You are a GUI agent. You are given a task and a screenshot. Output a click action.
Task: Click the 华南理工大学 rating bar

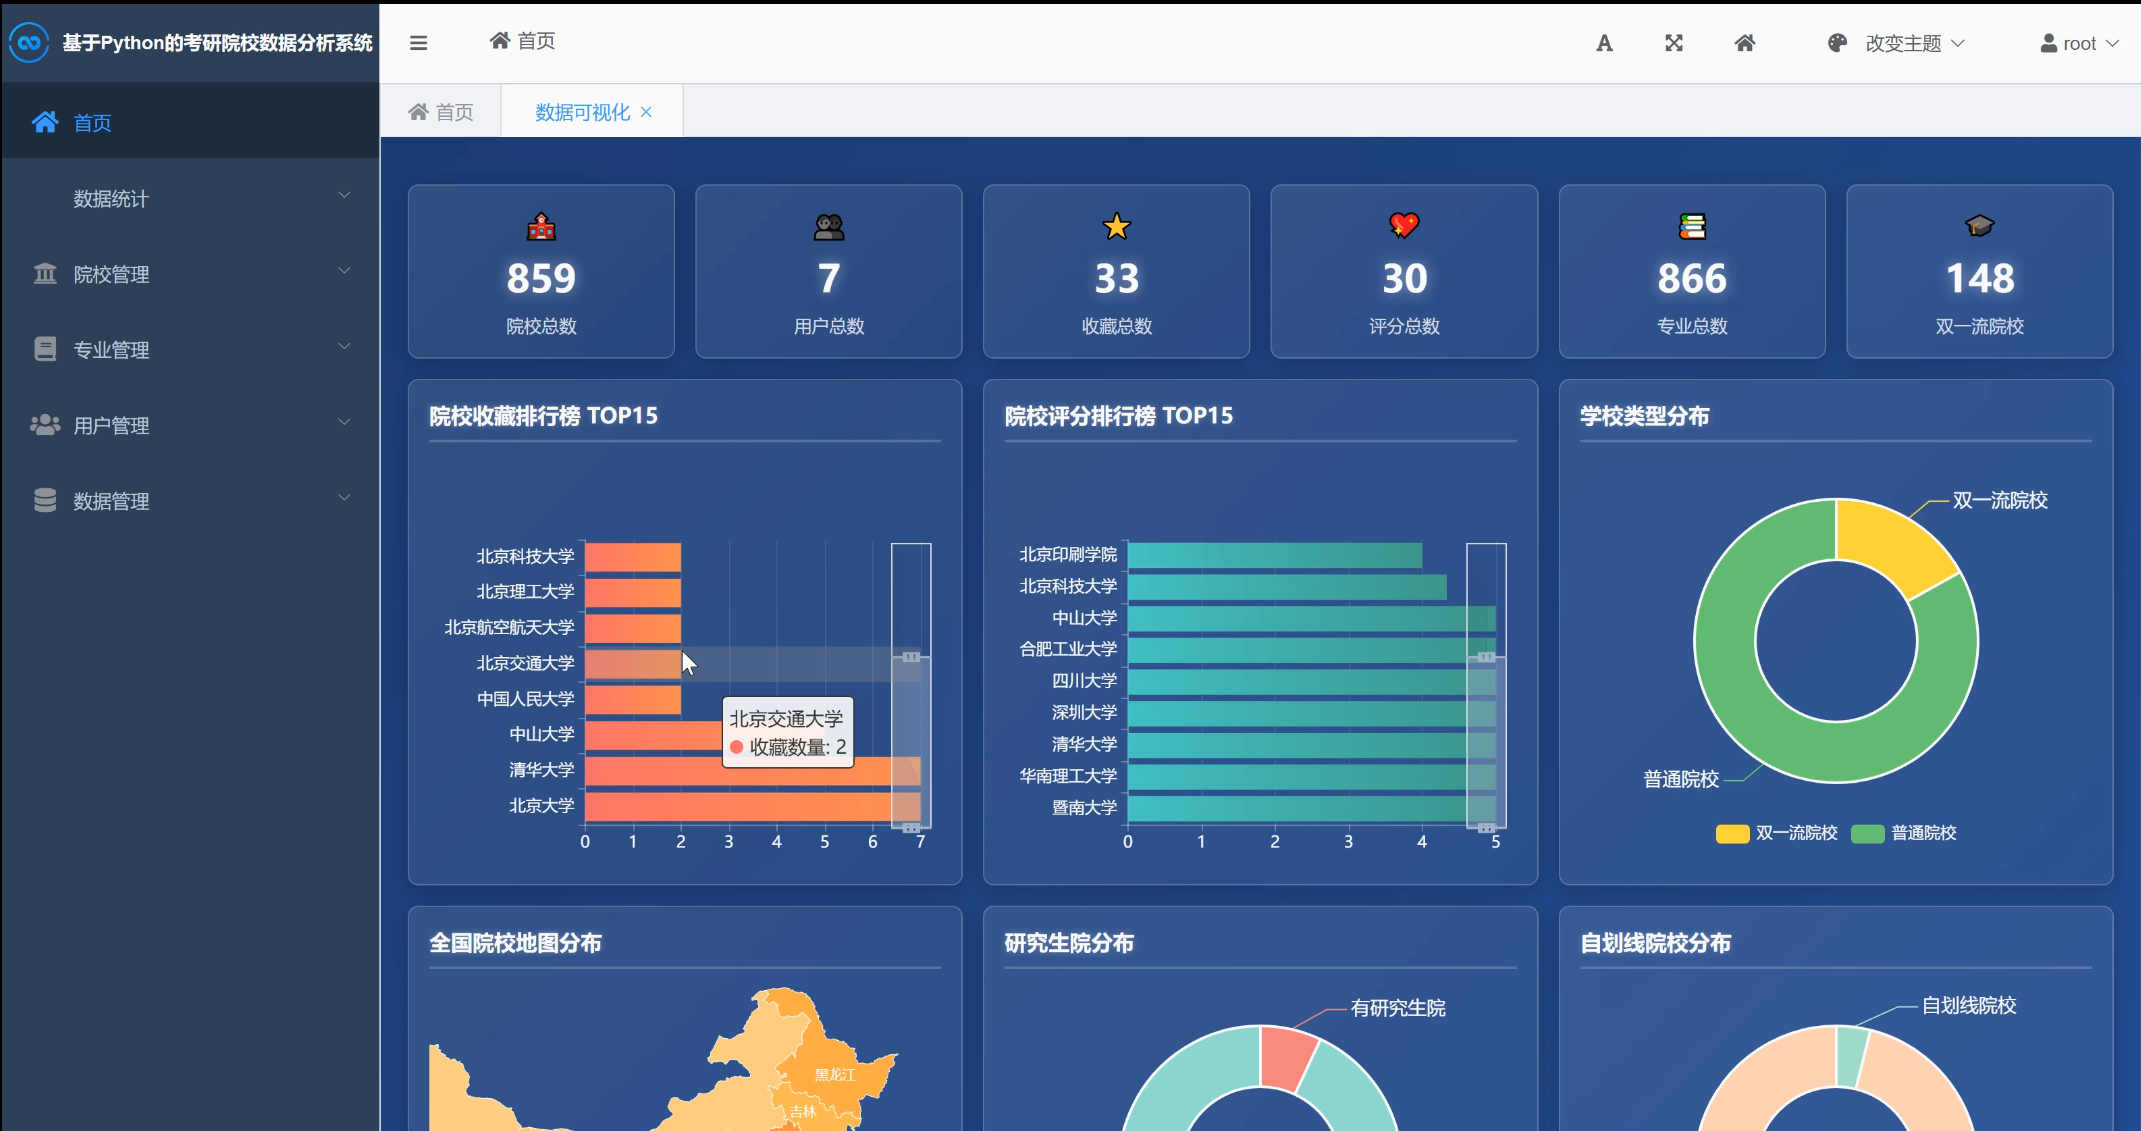point(1312,777)
